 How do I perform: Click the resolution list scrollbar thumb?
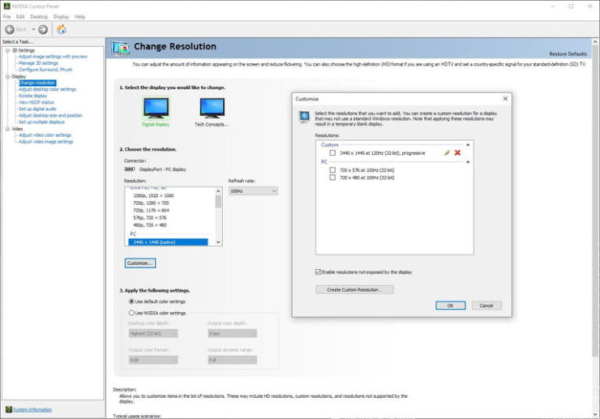click(218, 201)
